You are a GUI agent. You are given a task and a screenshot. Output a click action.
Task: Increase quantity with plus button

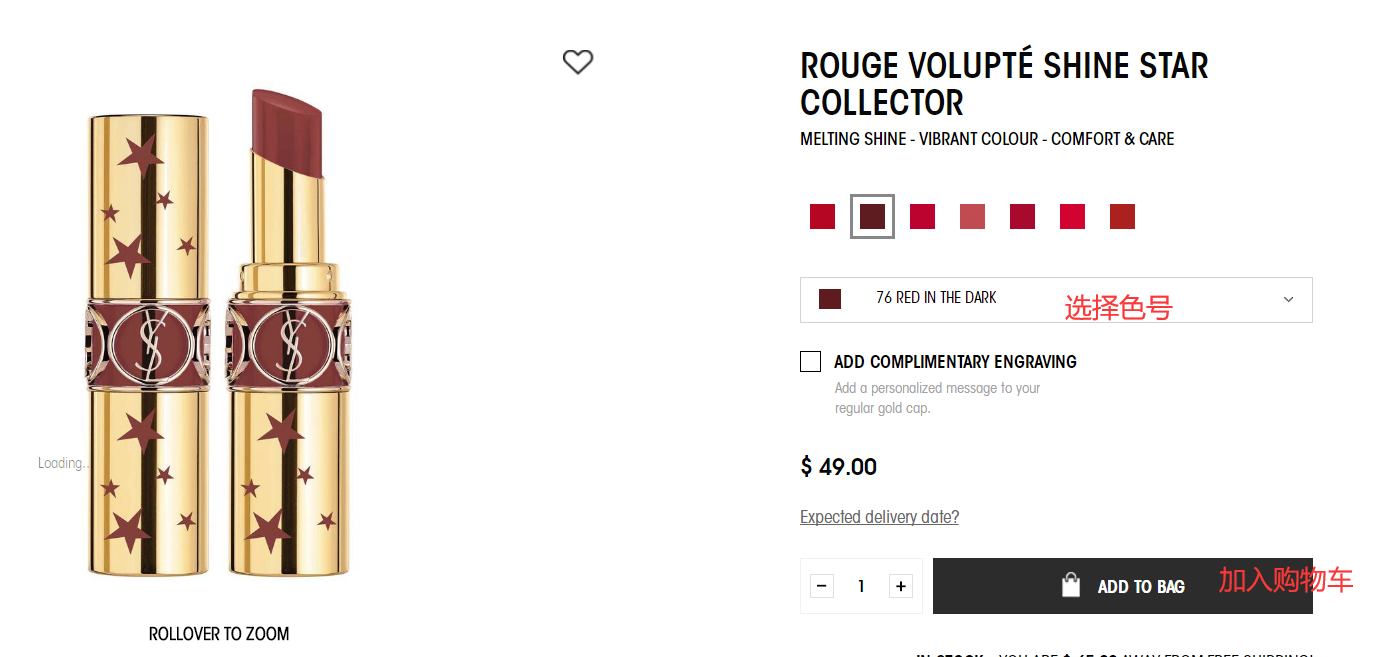coord(901,586)
